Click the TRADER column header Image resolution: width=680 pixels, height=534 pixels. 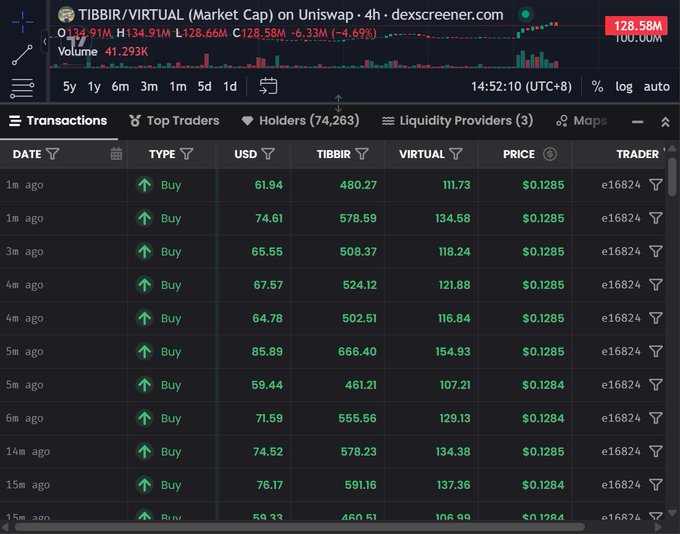point(638,154)
